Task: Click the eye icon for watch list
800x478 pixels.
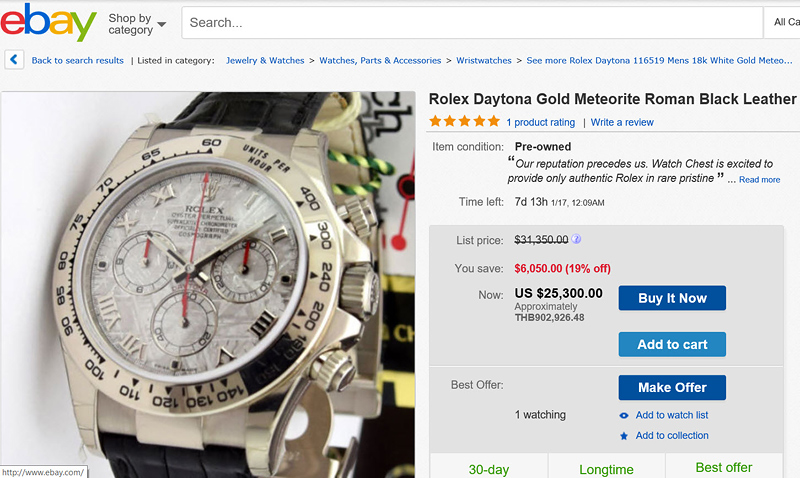Action: pos(624,416)
